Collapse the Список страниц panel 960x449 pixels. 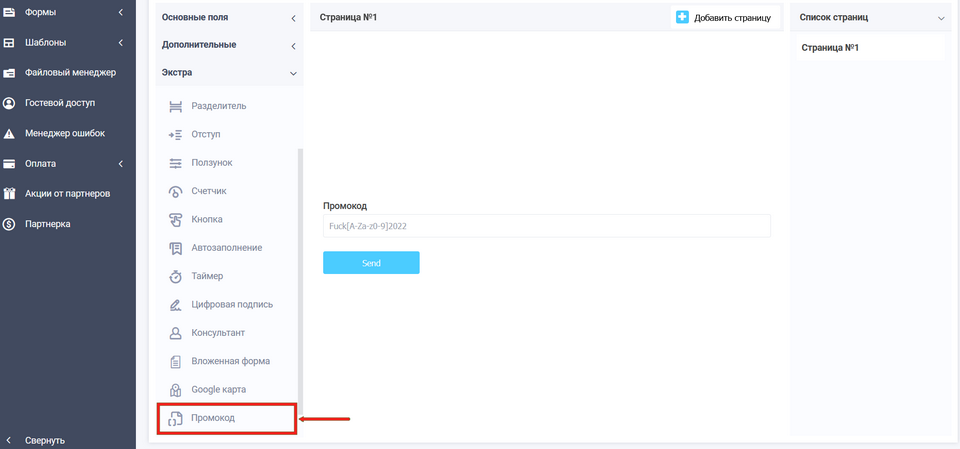pyautogui.click(x=941, y=18)
